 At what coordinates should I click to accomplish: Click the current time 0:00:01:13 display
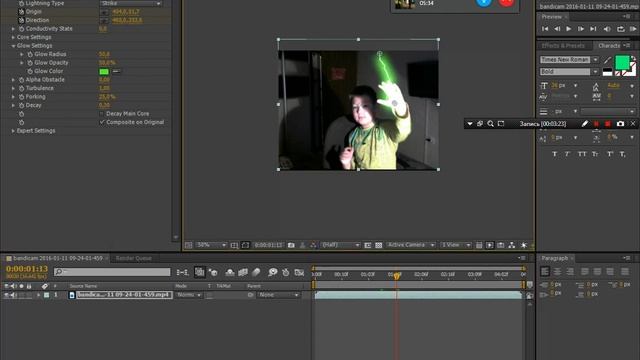click(x=27, y=269)
